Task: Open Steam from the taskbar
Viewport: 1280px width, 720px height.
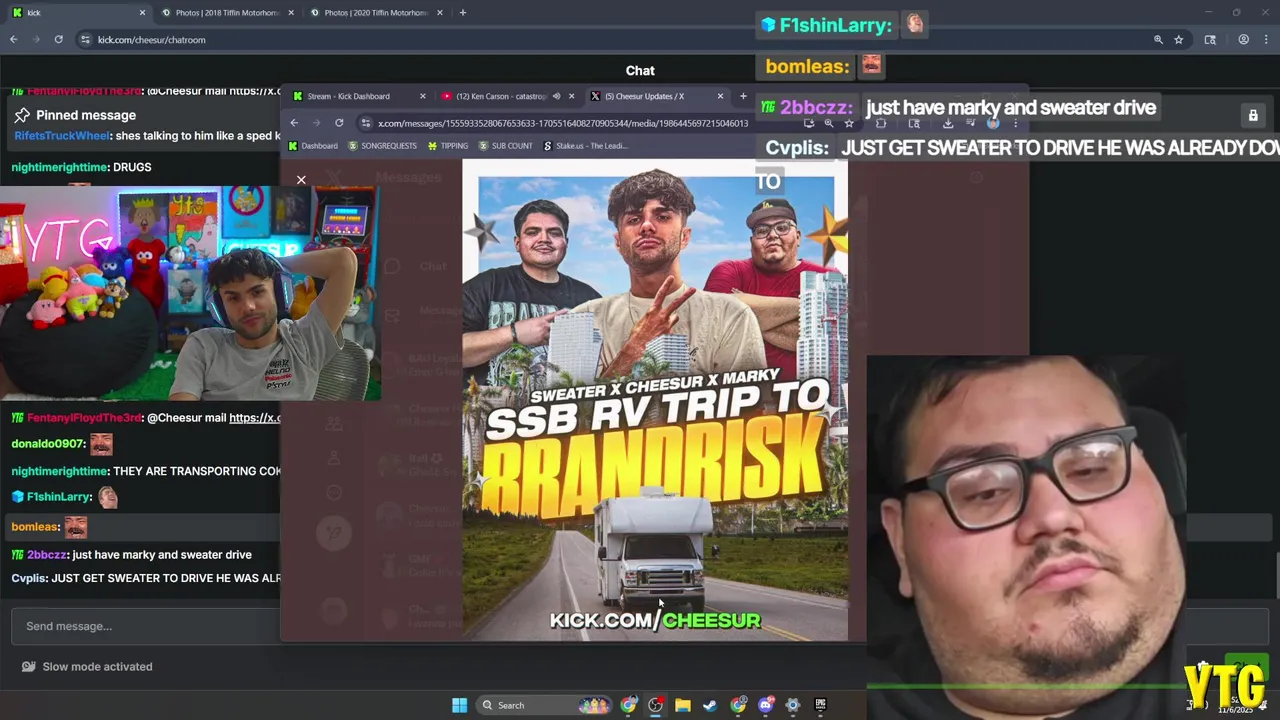Action: (710, 705)
